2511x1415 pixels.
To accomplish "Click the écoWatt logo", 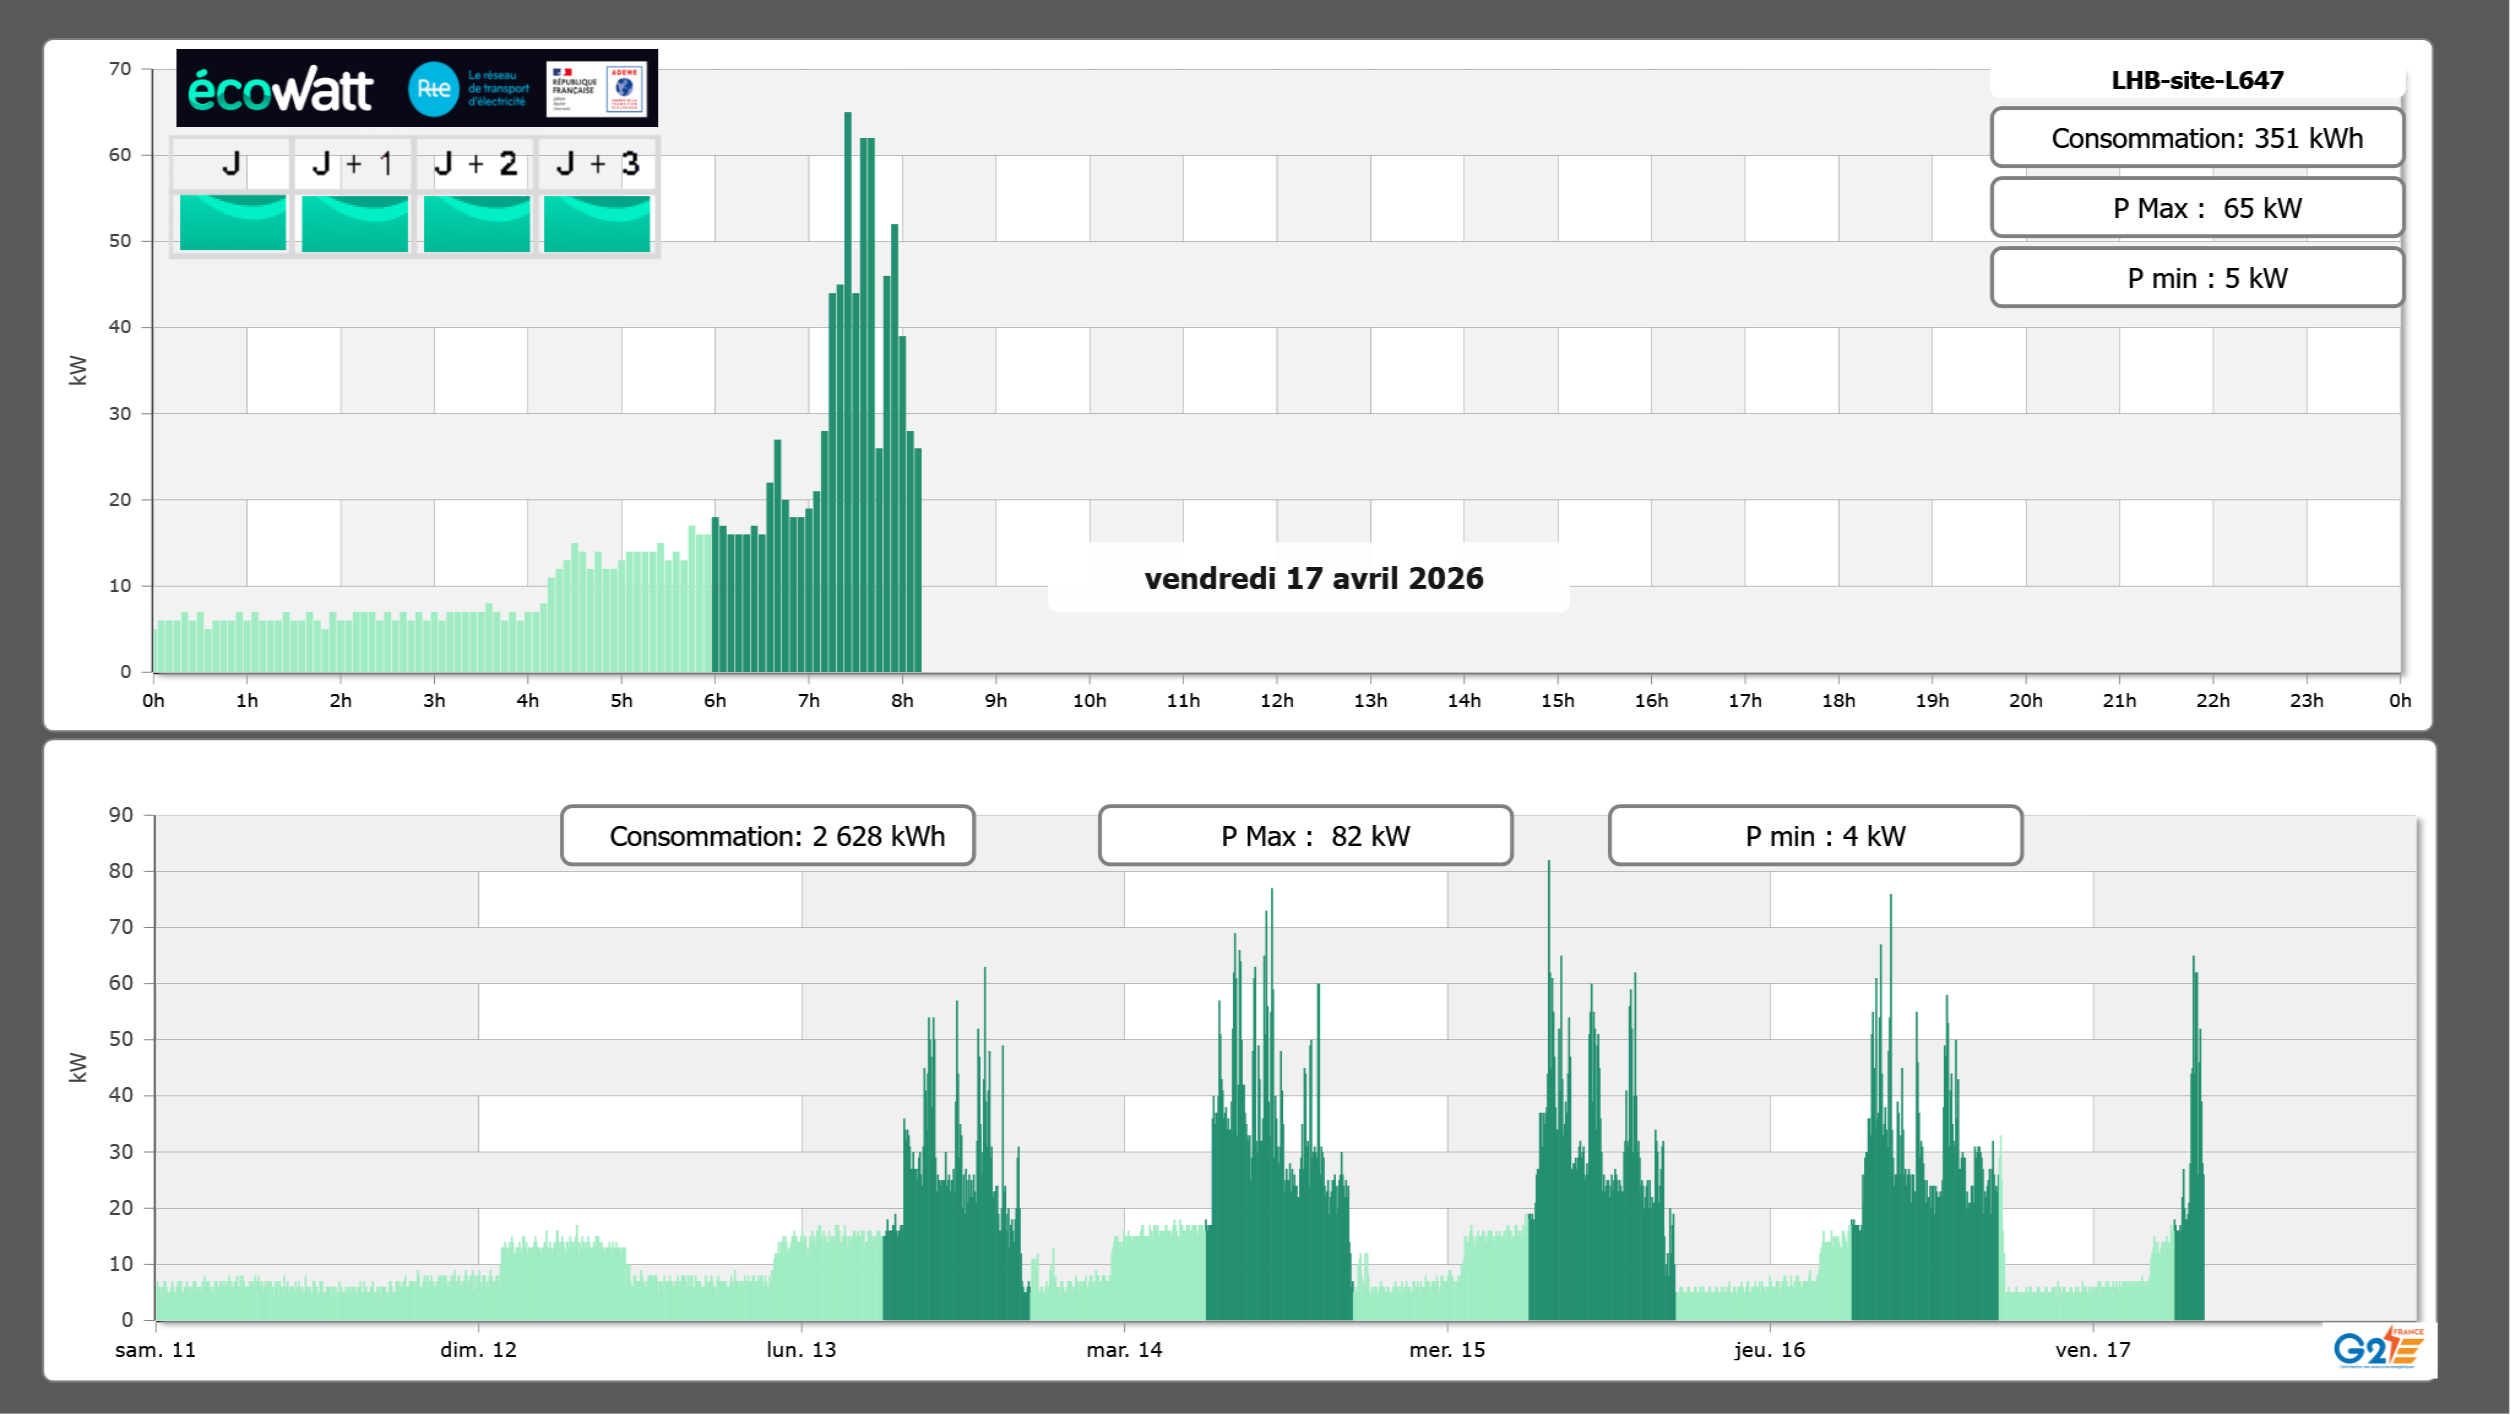I will click(x=280, y=90).
